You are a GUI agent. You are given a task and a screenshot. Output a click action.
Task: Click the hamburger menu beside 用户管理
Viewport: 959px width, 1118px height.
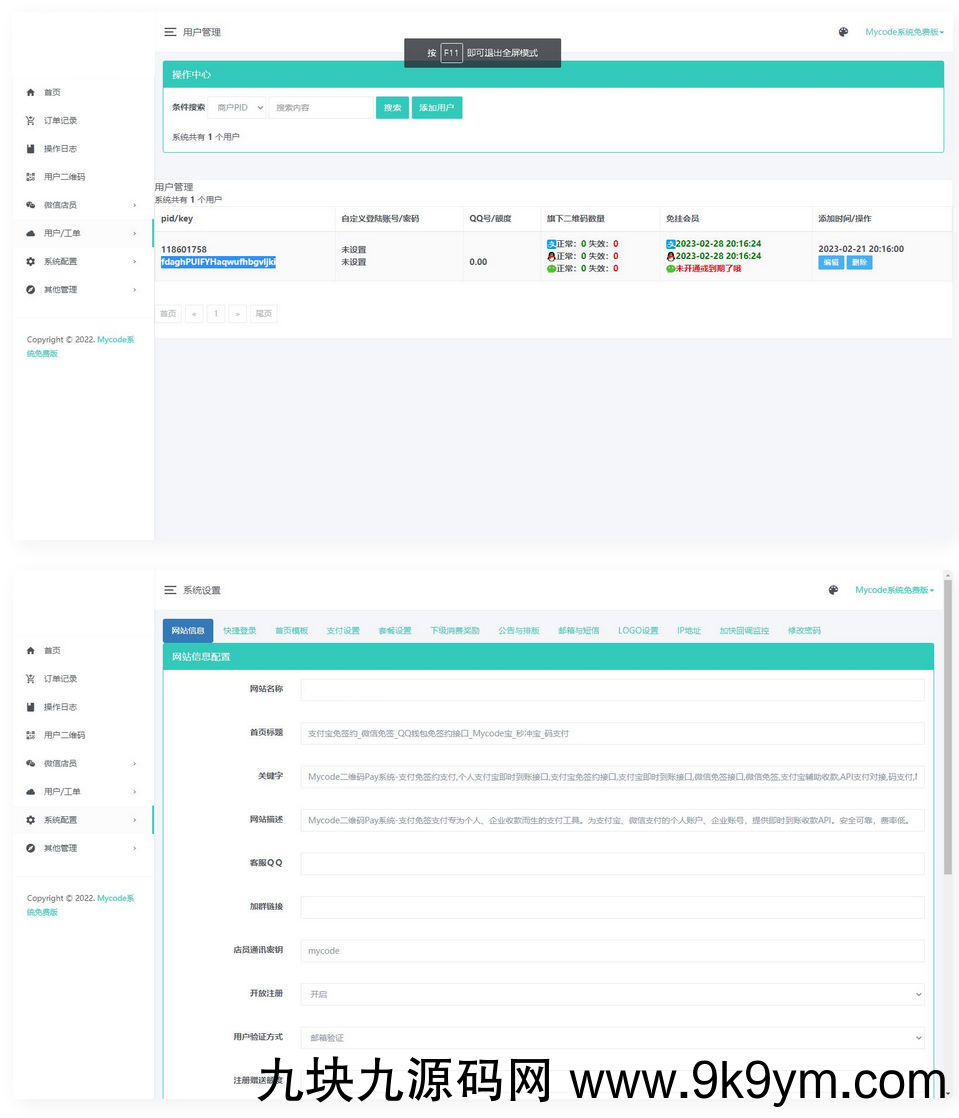[169, 31]
